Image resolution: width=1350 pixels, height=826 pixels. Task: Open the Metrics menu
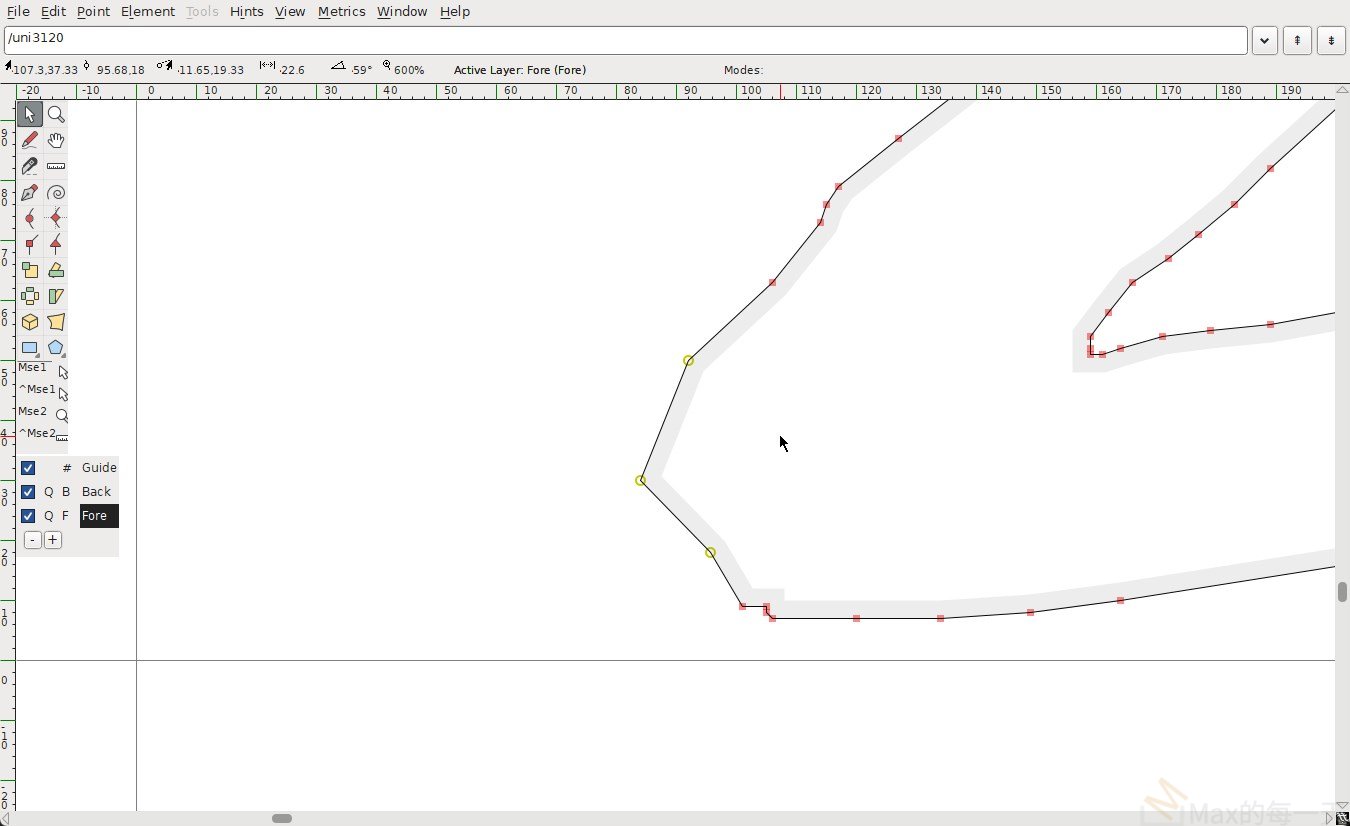(341, 11)
